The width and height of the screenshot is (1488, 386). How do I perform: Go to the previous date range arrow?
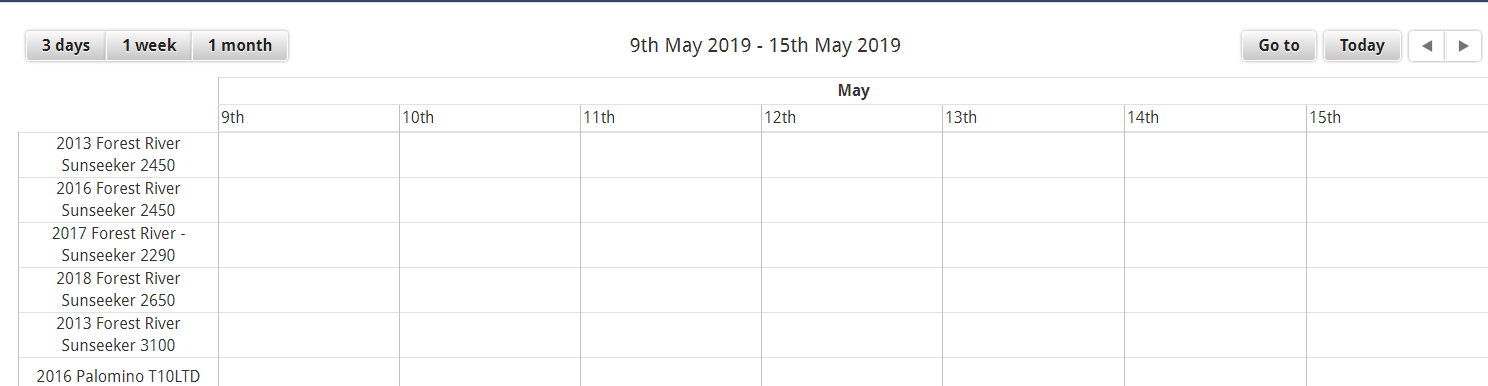pos(1426,46)
